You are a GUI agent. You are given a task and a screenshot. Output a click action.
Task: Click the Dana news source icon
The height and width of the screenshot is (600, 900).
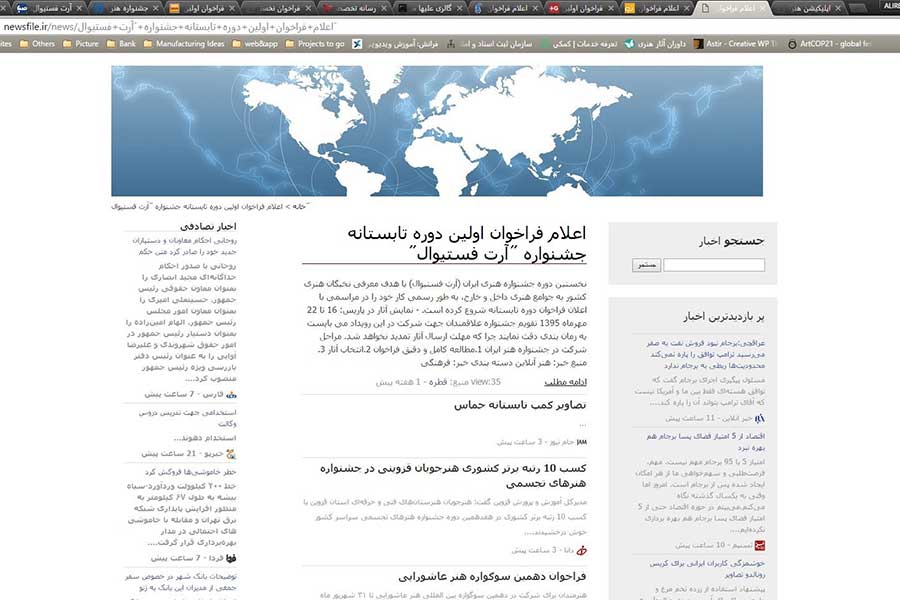(x=583, y=550)
